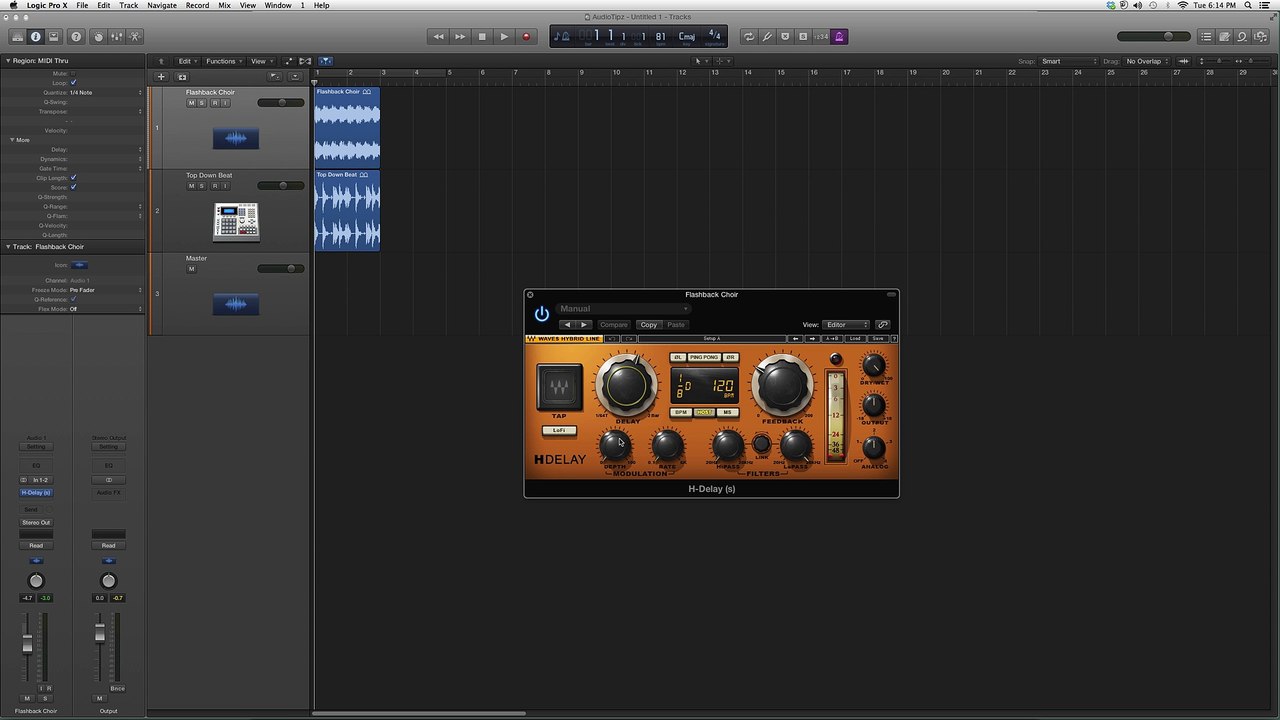Enable the Solo S transport icon

[x=803, y=37]
